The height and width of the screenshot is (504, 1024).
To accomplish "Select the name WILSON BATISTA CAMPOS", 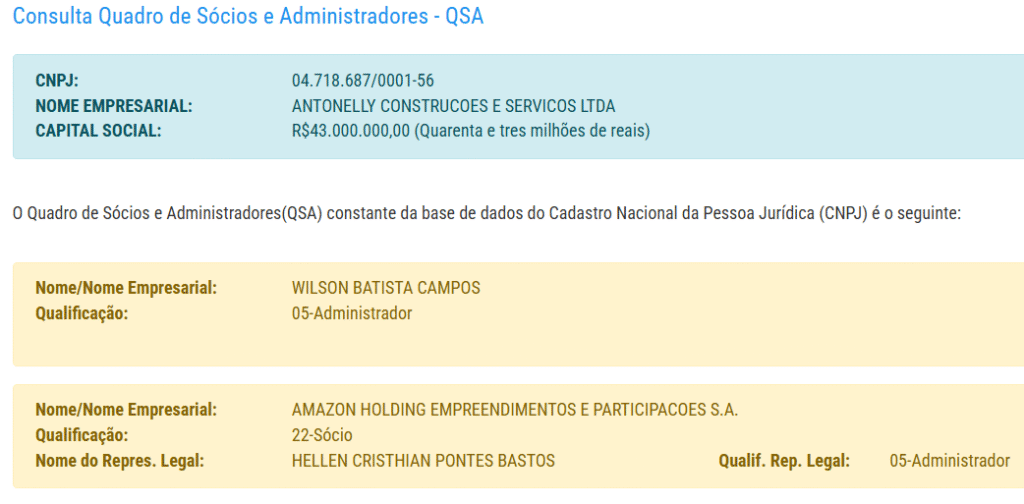I will (x=386, y=288).
